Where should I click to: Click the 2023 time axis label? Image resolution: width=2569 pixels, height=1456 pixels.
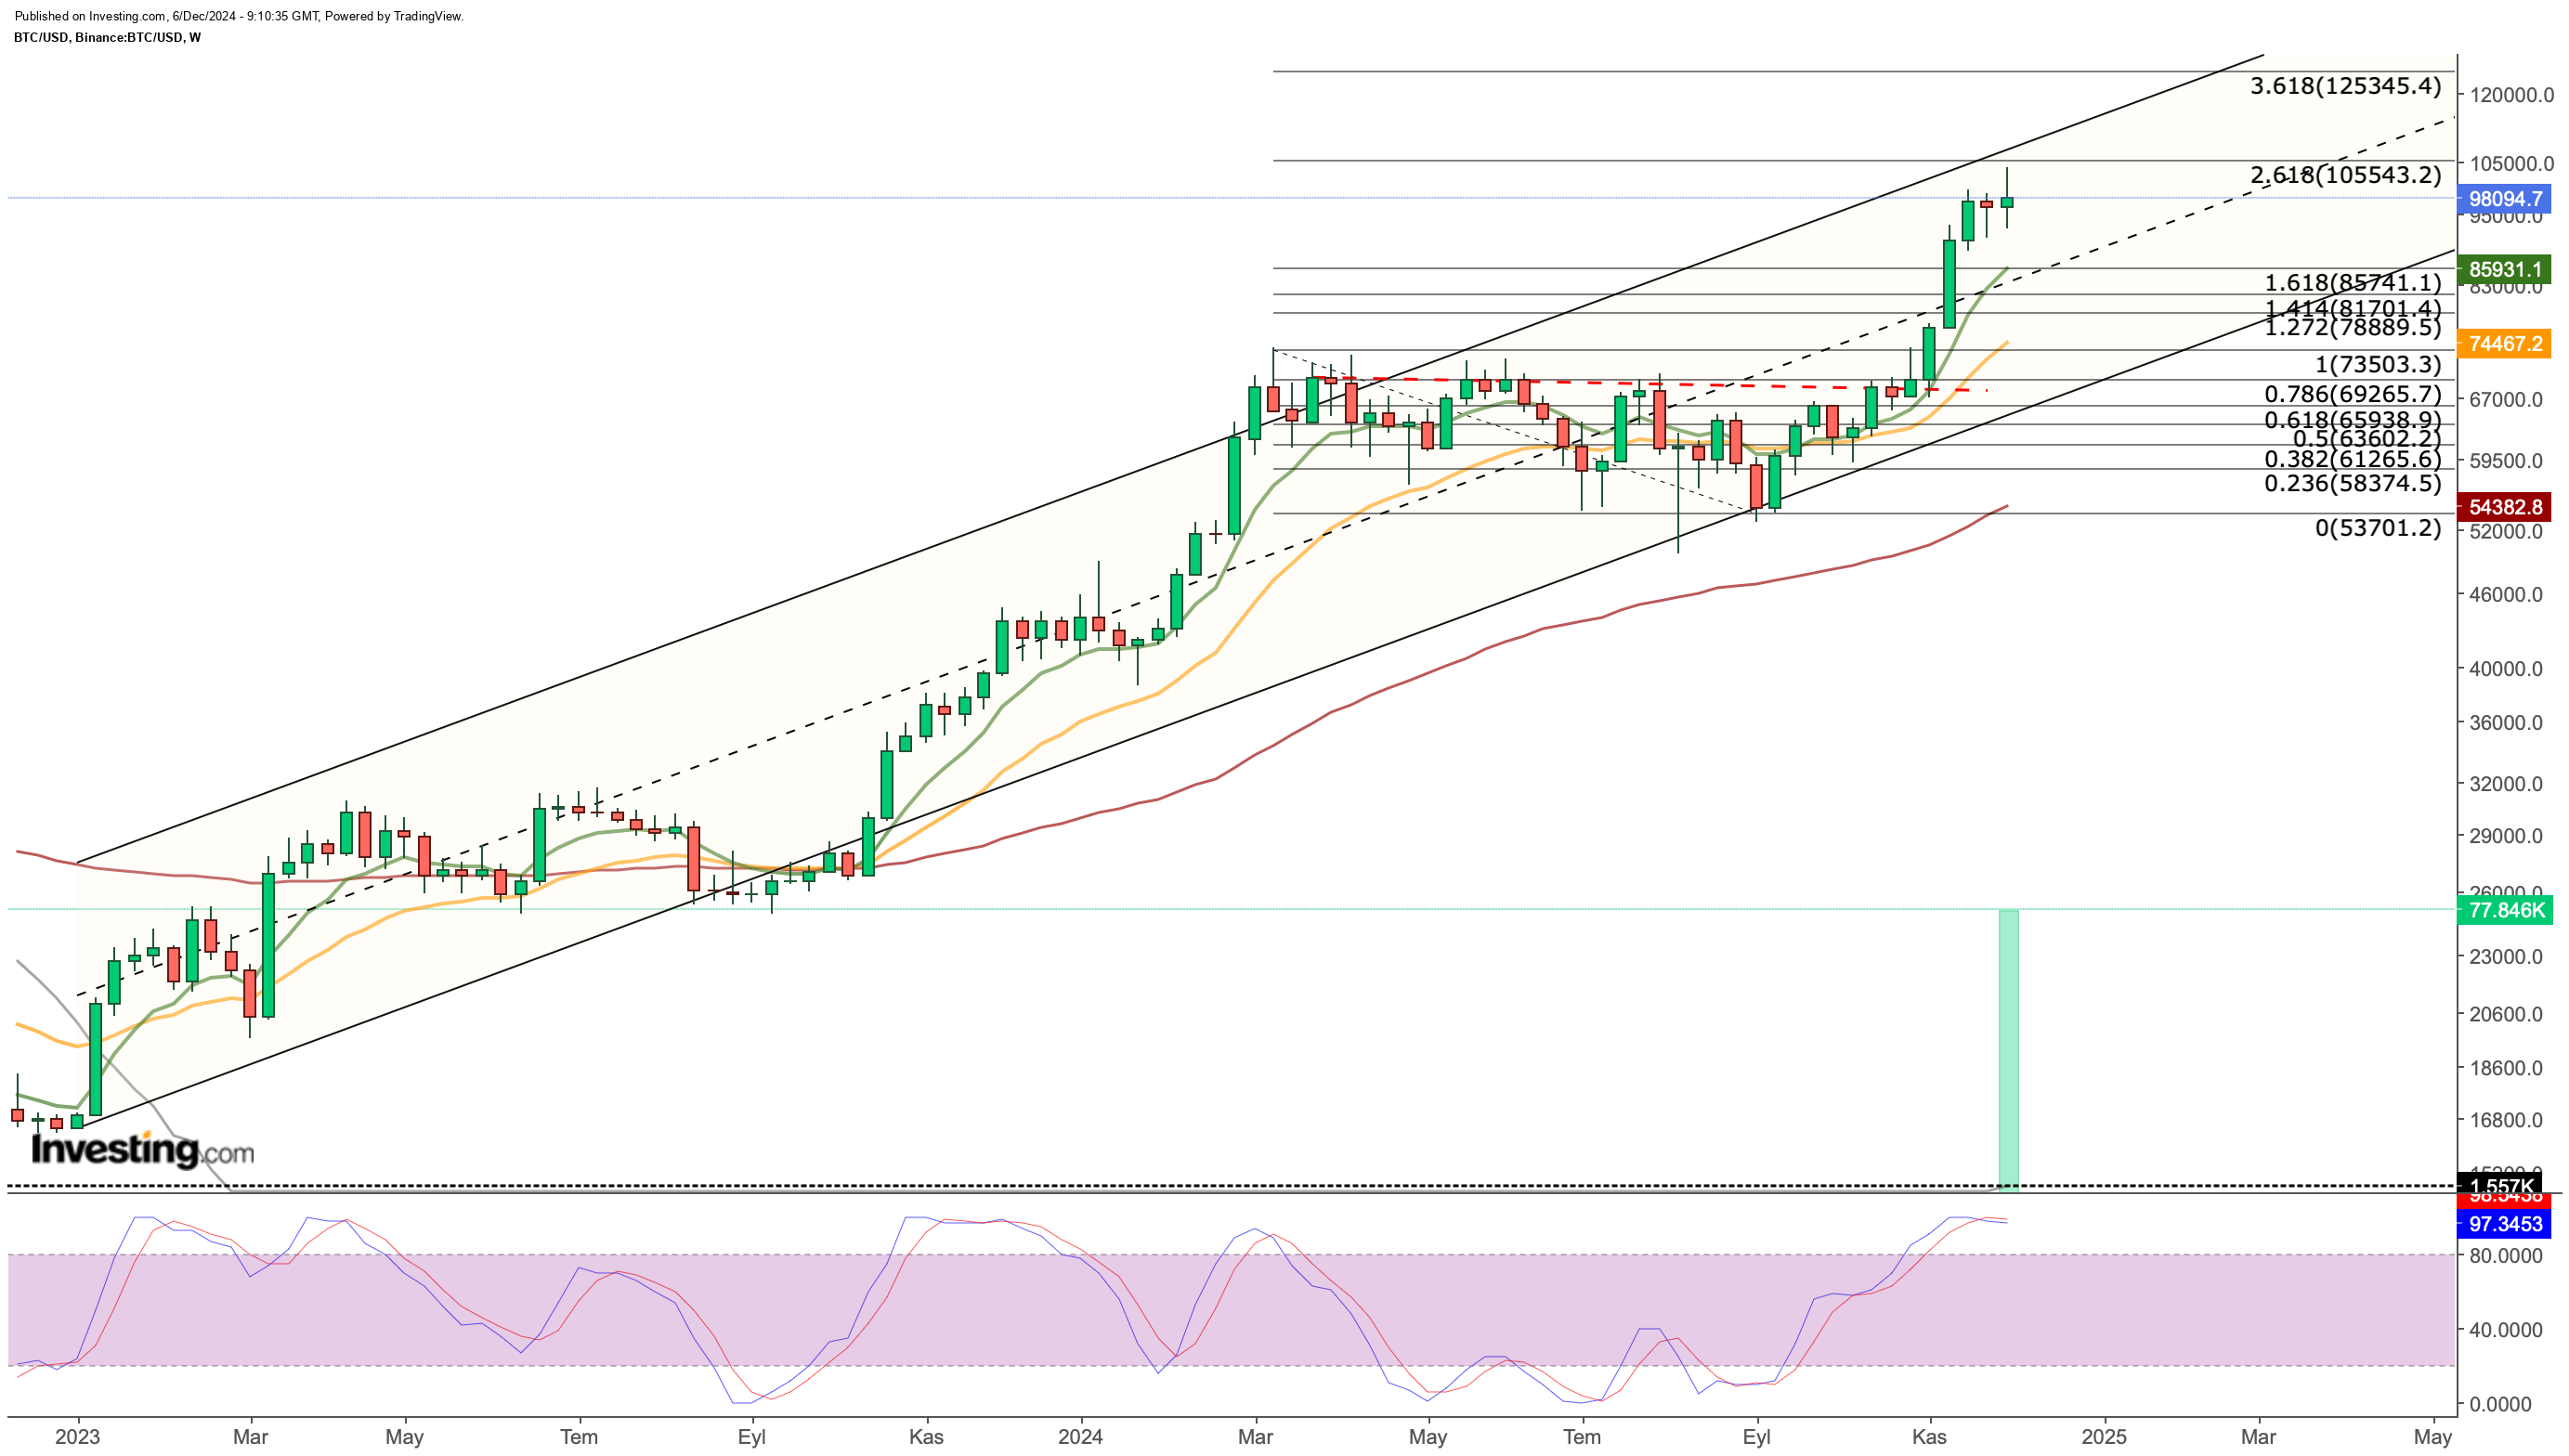tap(77, 1437)
